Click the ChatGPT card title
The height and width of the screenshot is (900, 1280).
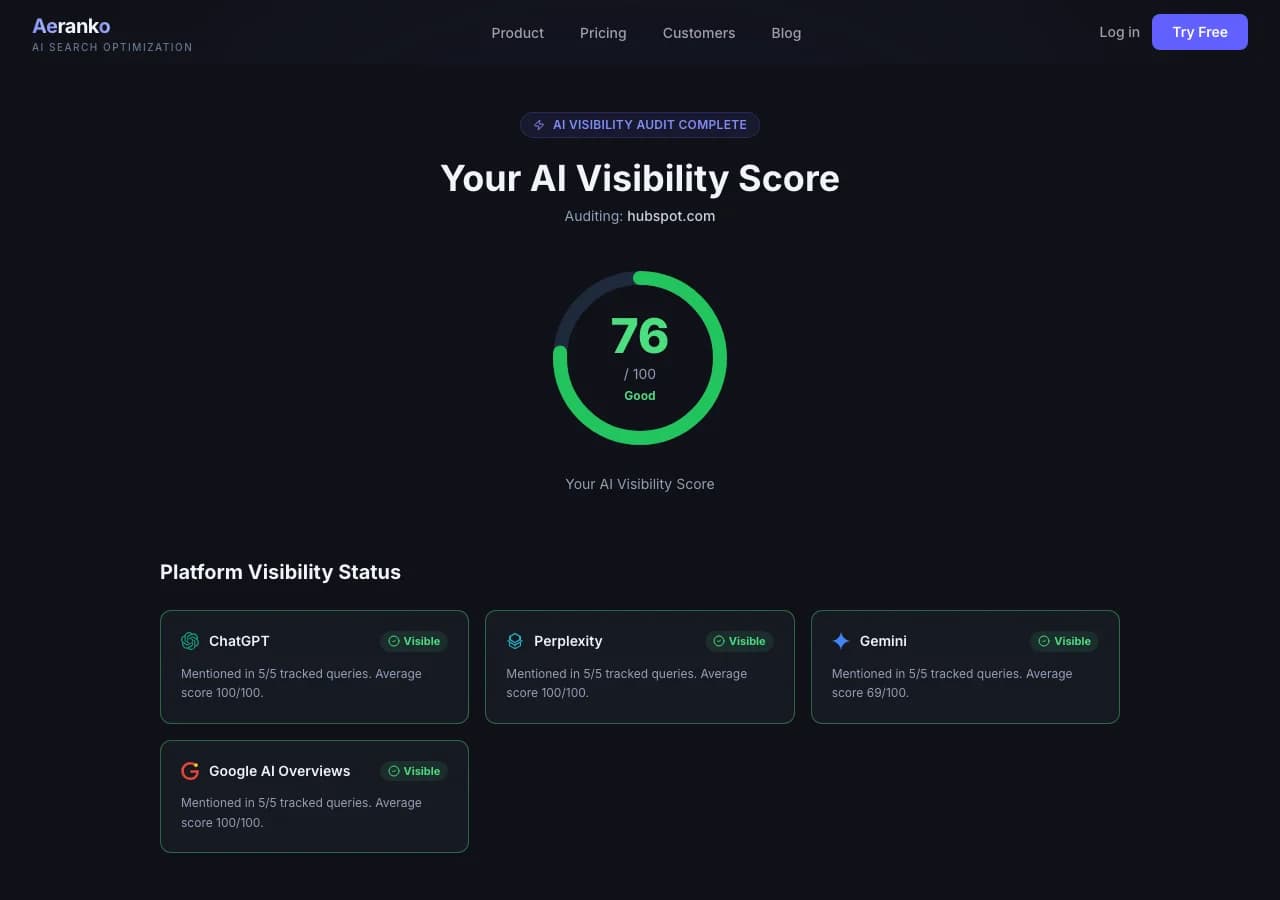[239, 641]
